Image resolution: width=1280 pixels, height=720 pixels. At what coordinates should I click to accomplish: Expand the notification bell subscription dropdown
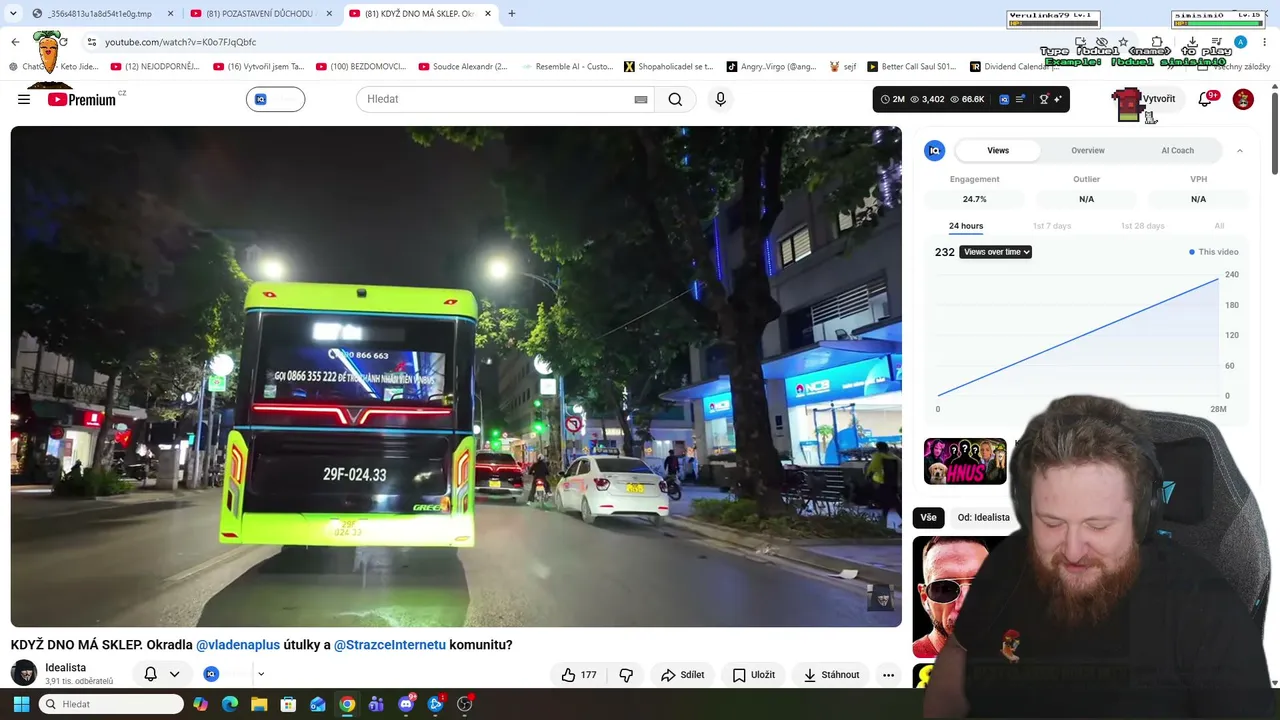tap(174, 674)
